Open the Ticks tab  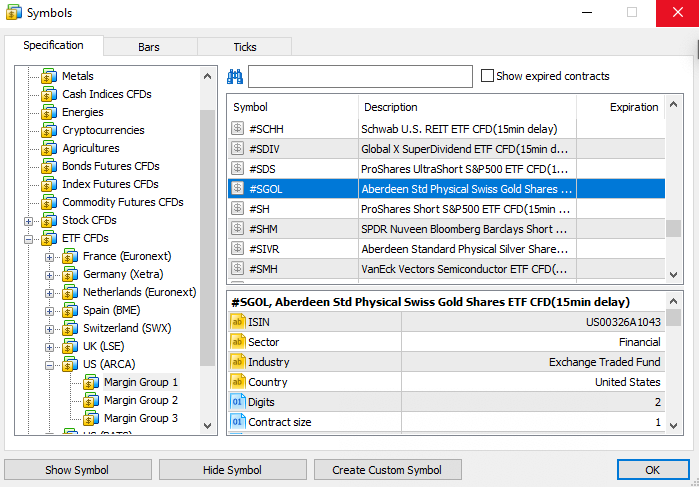click(245, 47)
